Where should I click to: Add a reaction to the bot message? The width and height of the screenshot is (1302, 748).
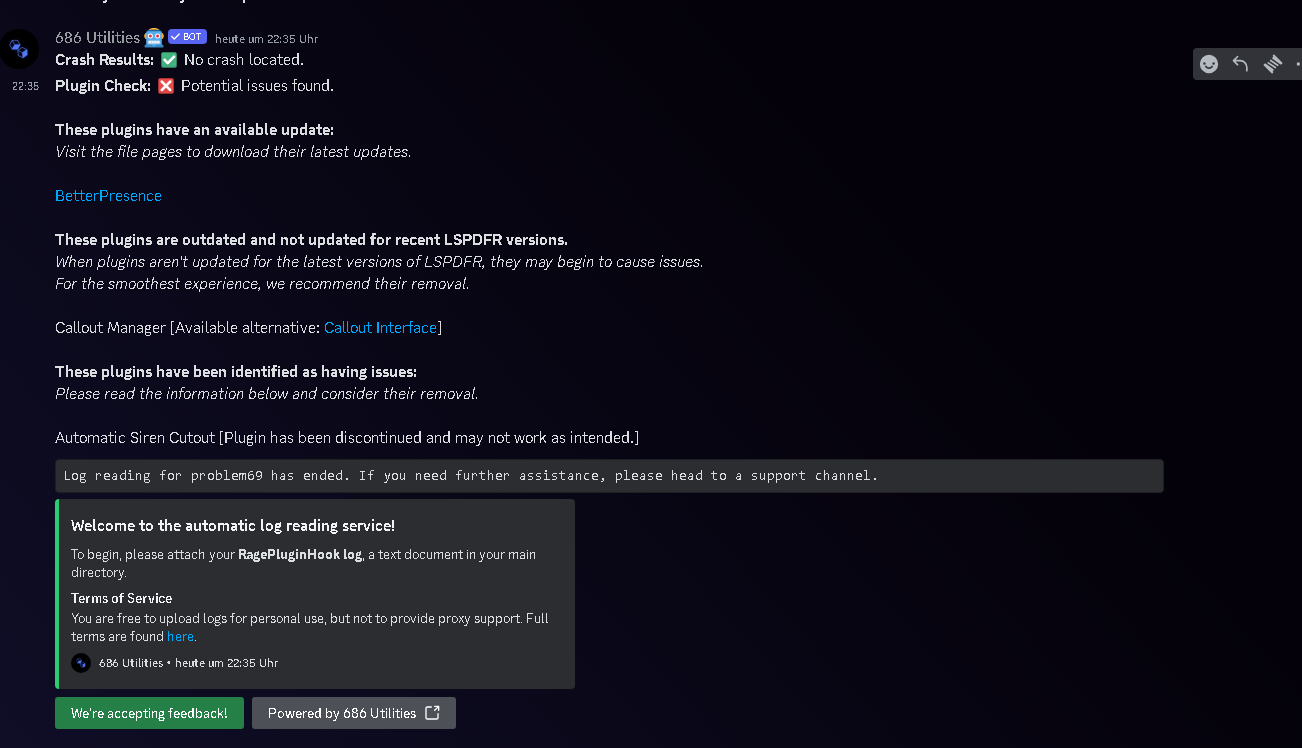(x=1209, y=64)
